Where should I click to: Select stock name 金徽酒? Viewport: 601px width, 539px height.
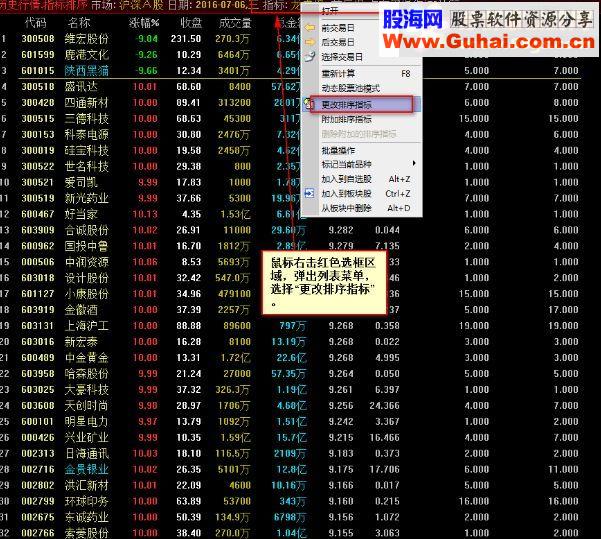point(81,310)
